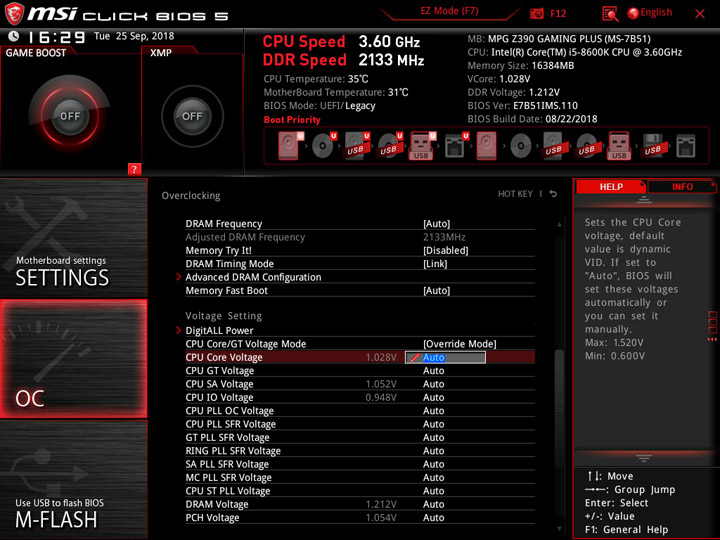Viewport: 720px width, 540px height.
Task: Click the Adjusted DRAM Frequency 2133MHz value
Action: coord(444,237)
